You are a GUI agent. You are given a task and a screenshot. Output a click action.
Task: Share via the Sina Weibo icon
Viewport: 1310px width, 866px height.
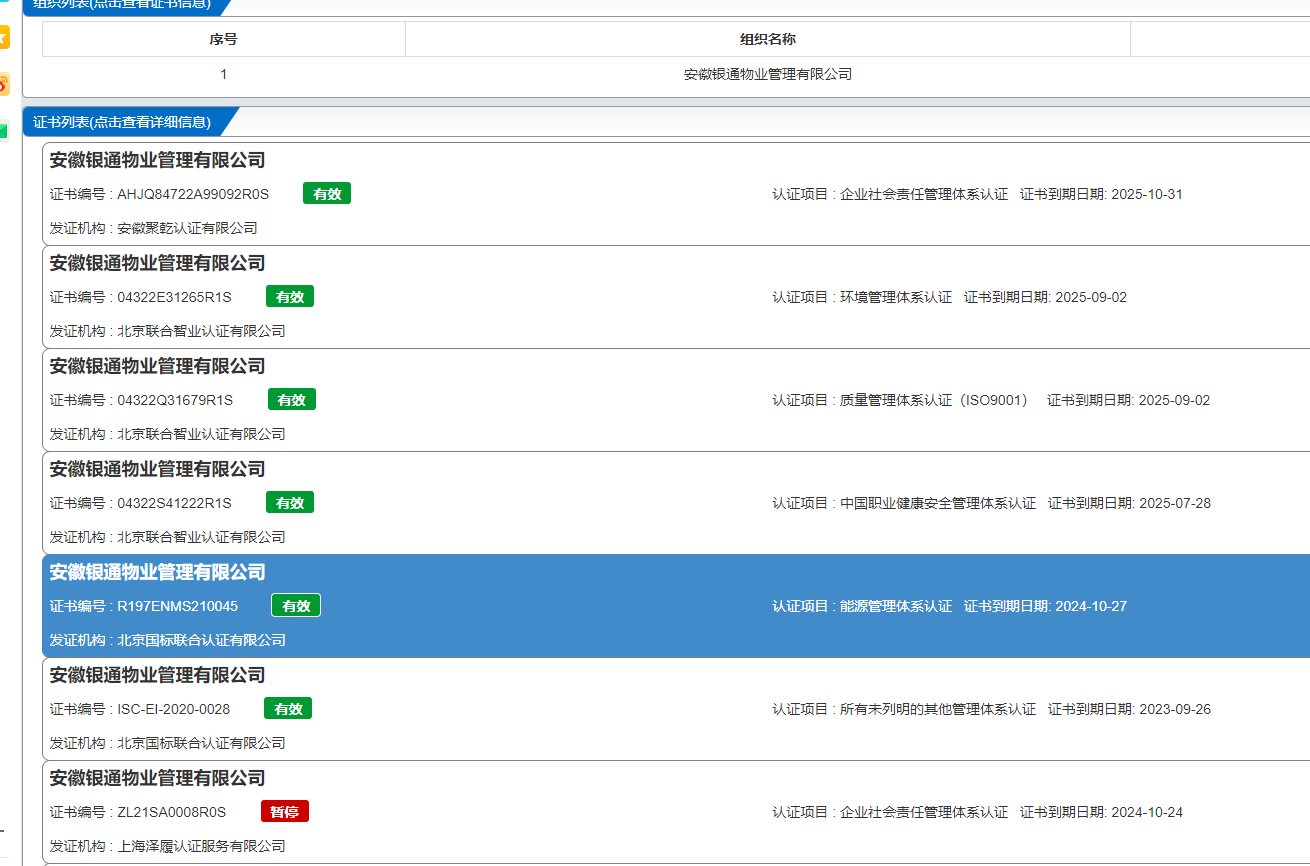3,84
